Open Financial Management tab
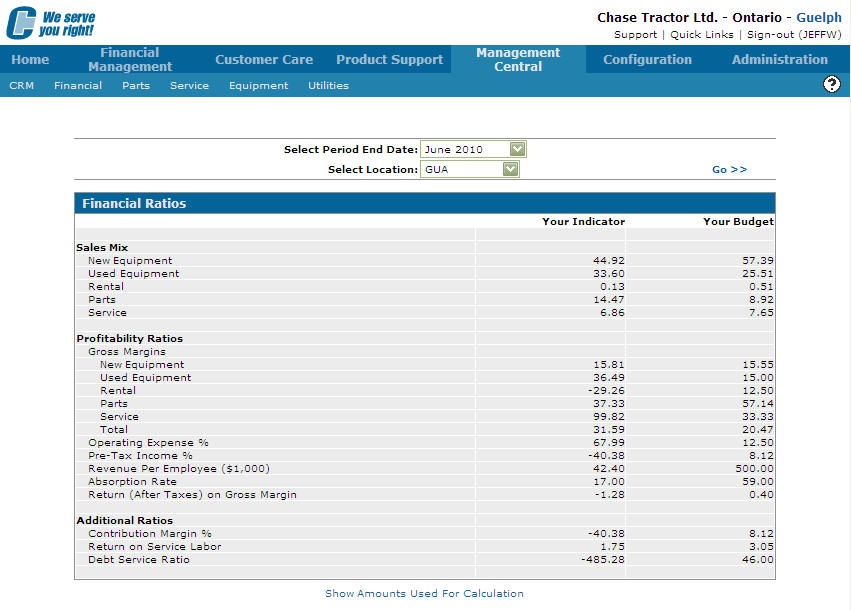851x610 pixels. (x=130, y=60)
